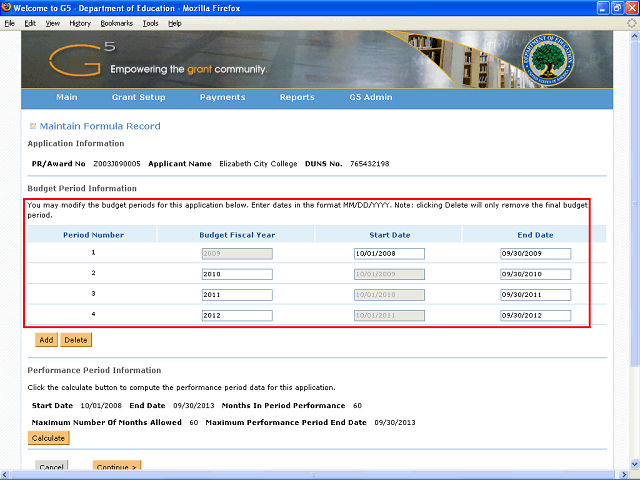Viewport: 640px width, 480px height.
Task: Click the Maintain Formula Record page icon
Action: tap(33, 126)
